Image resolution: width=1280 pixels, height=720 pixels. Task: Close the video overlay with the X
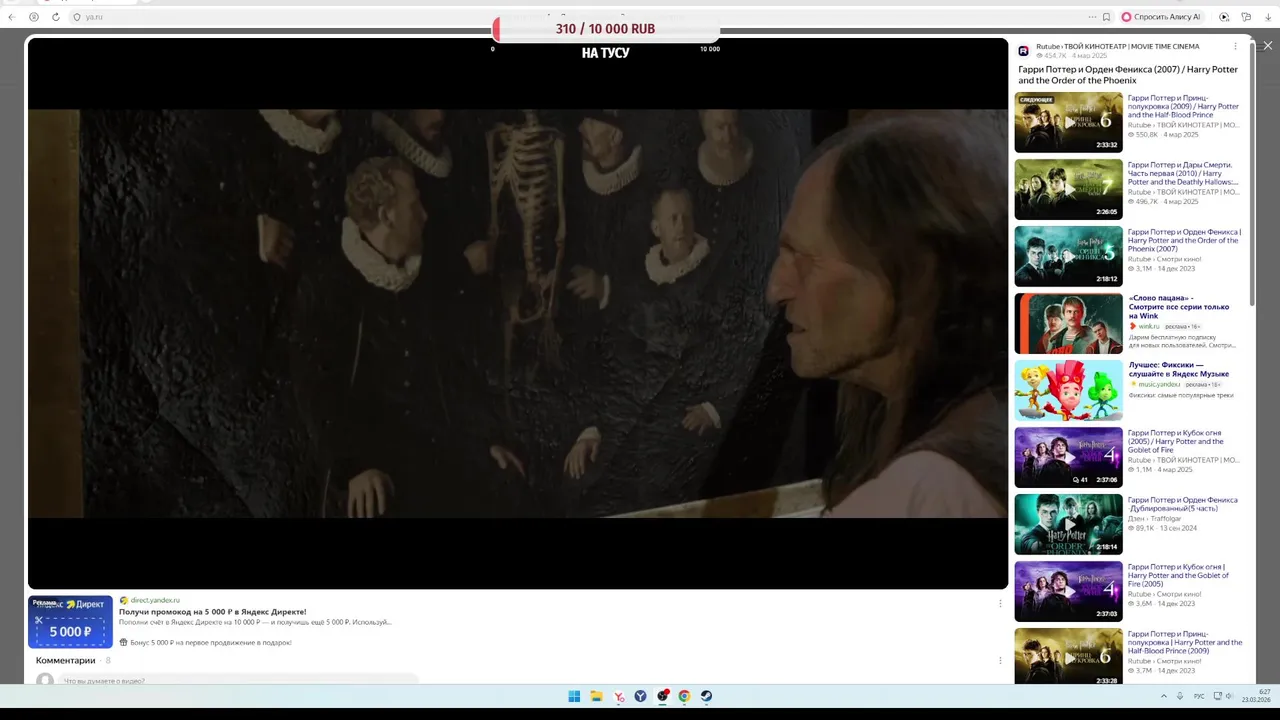[1267, 46]
